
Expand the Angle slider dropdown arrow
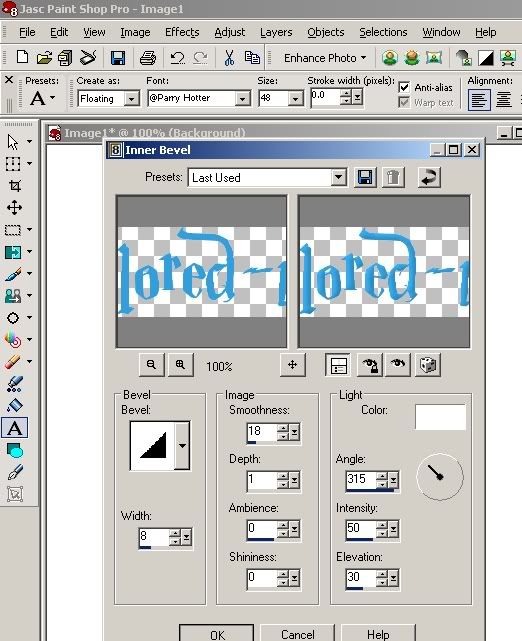point(393,480)
